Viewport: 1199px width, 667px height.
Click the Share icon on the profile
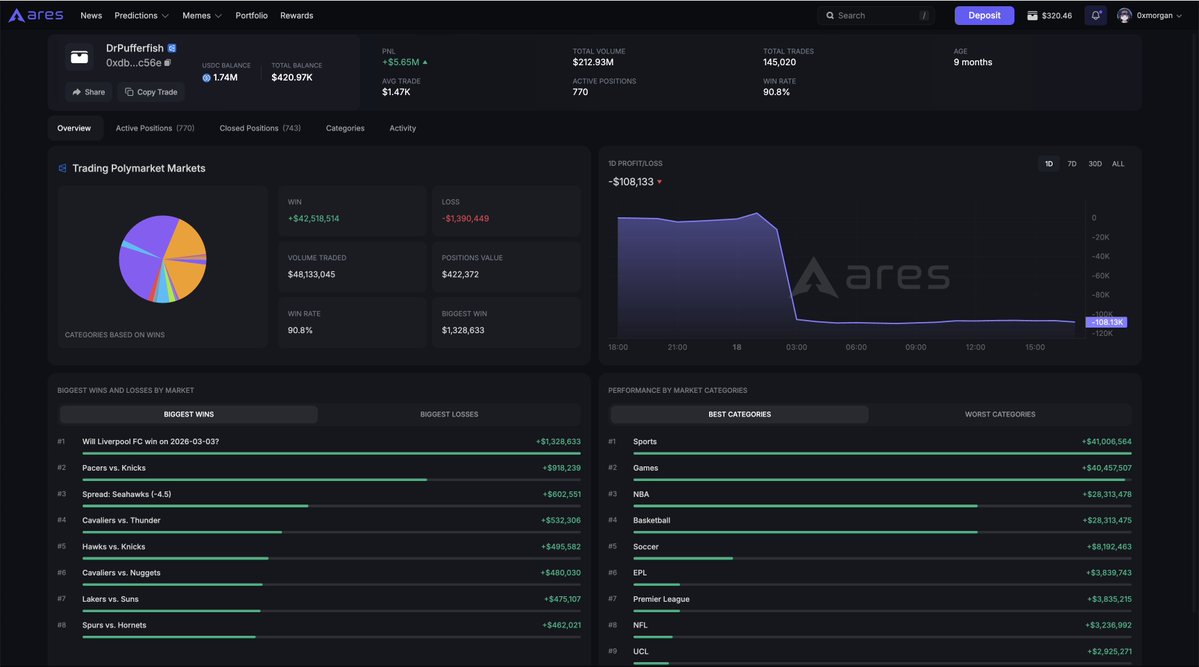[77, 90]
